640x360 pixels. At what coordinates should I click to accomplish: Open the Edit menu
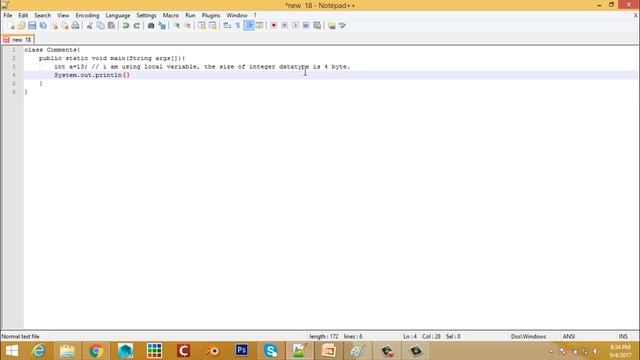pos(23,15)
